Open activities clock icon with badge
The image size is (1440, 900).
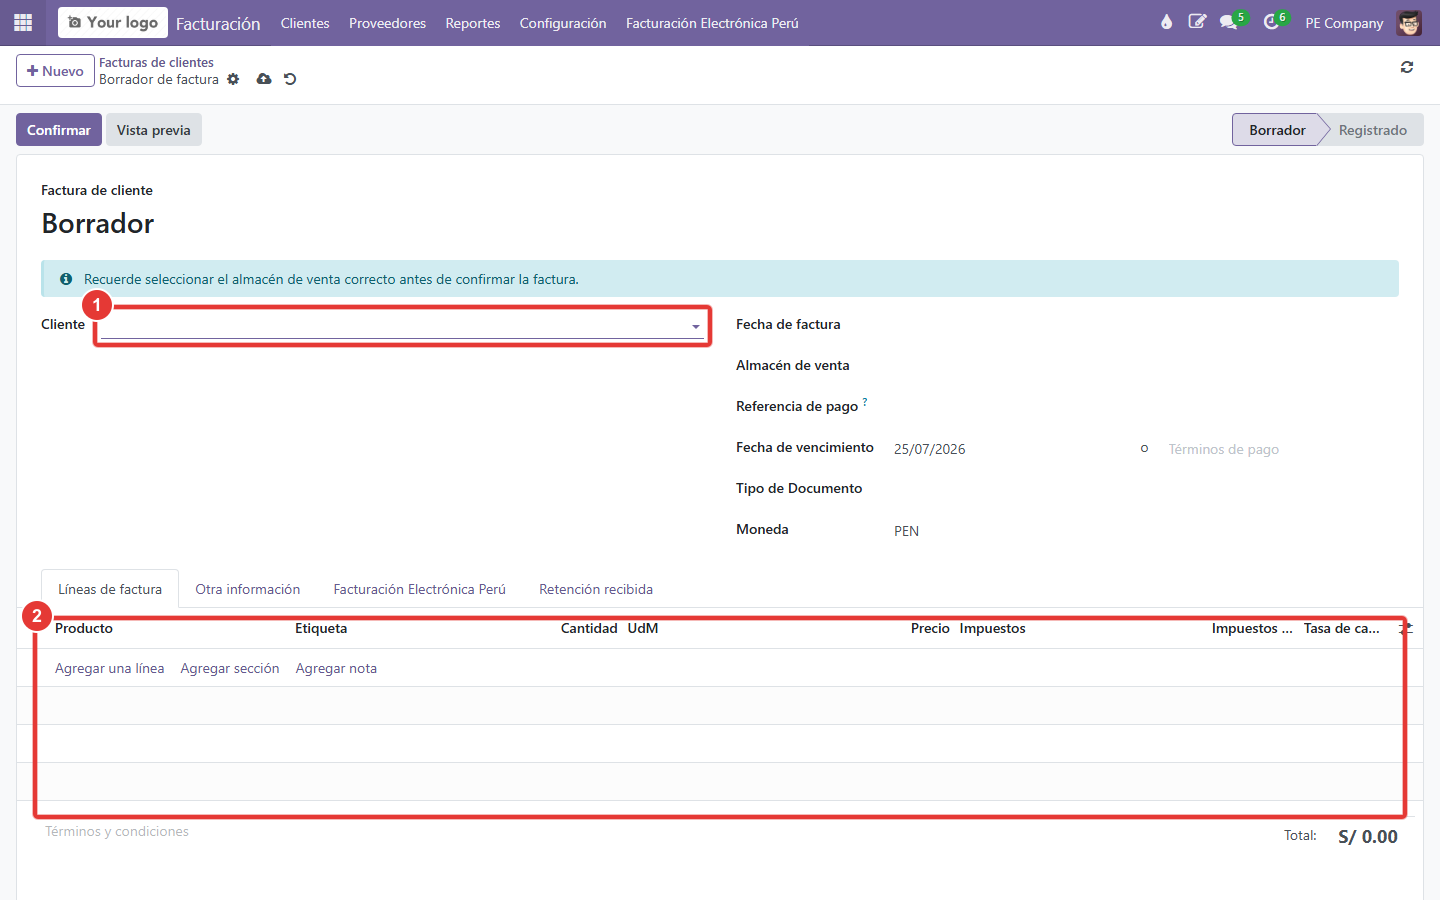click(x=1271, y=22)
